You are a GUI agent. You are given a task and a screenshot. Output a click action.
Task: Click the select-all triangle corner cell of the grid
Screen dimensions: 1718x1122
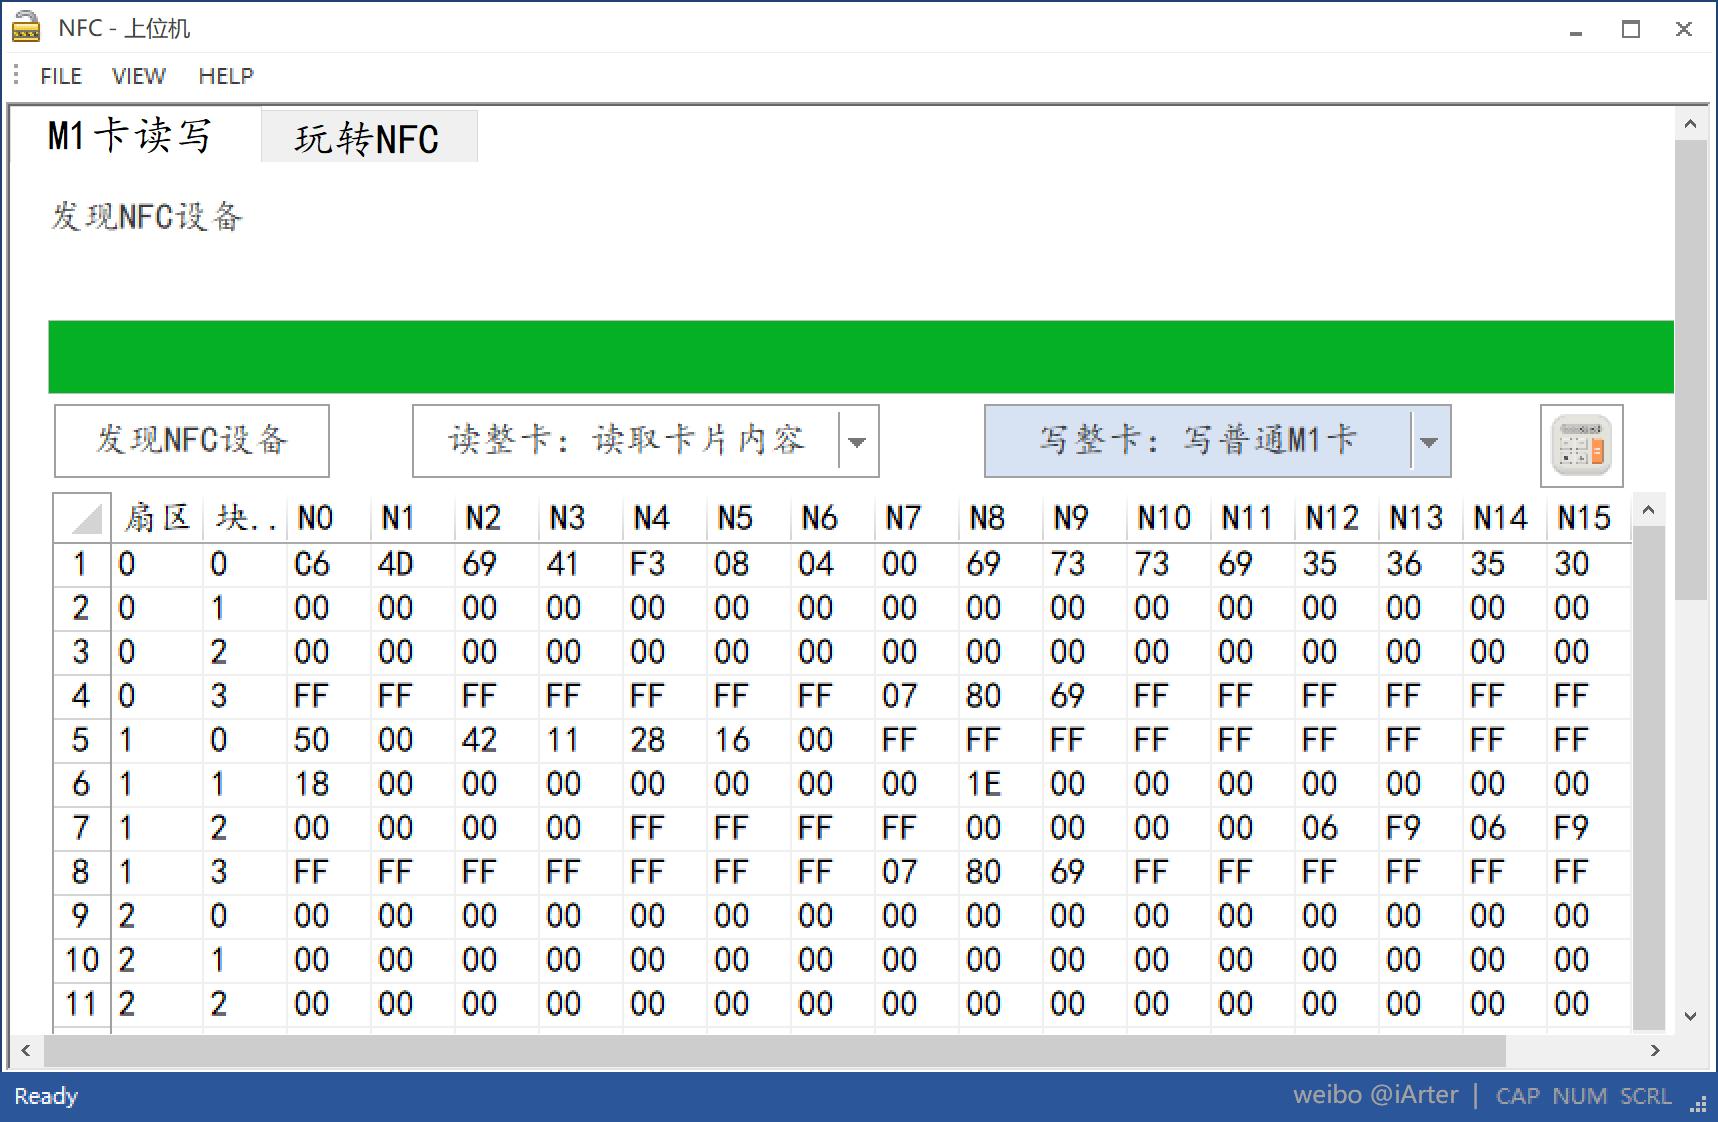(81, 517)
